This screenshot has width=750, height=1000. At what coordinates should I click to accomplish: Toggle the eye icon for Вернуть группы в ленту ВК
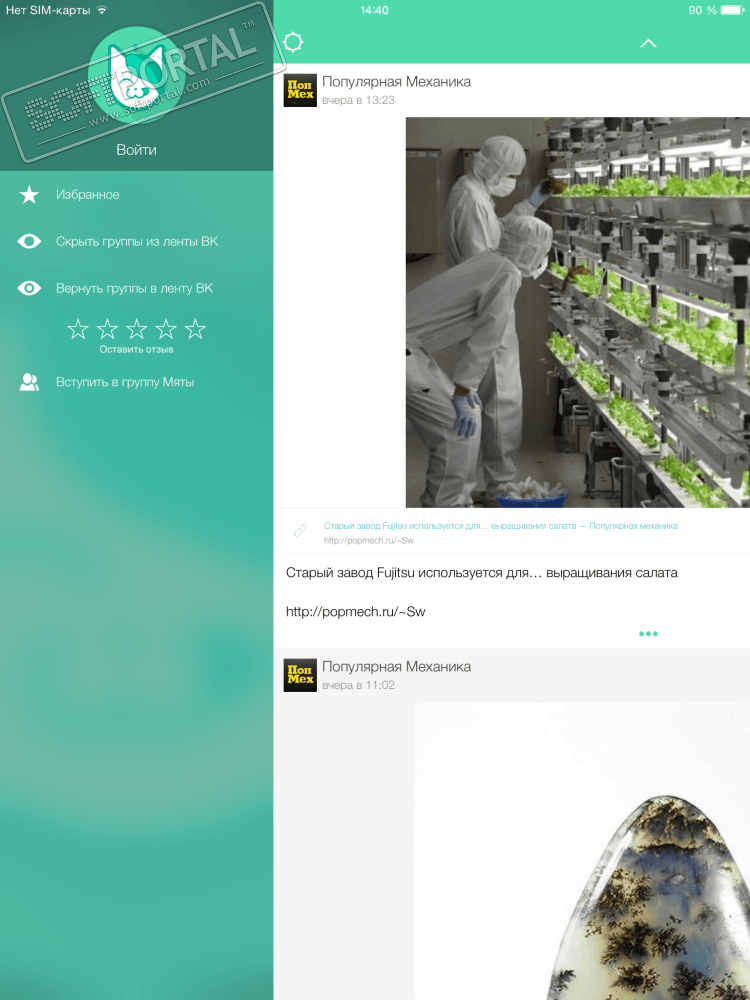(29, 288)
